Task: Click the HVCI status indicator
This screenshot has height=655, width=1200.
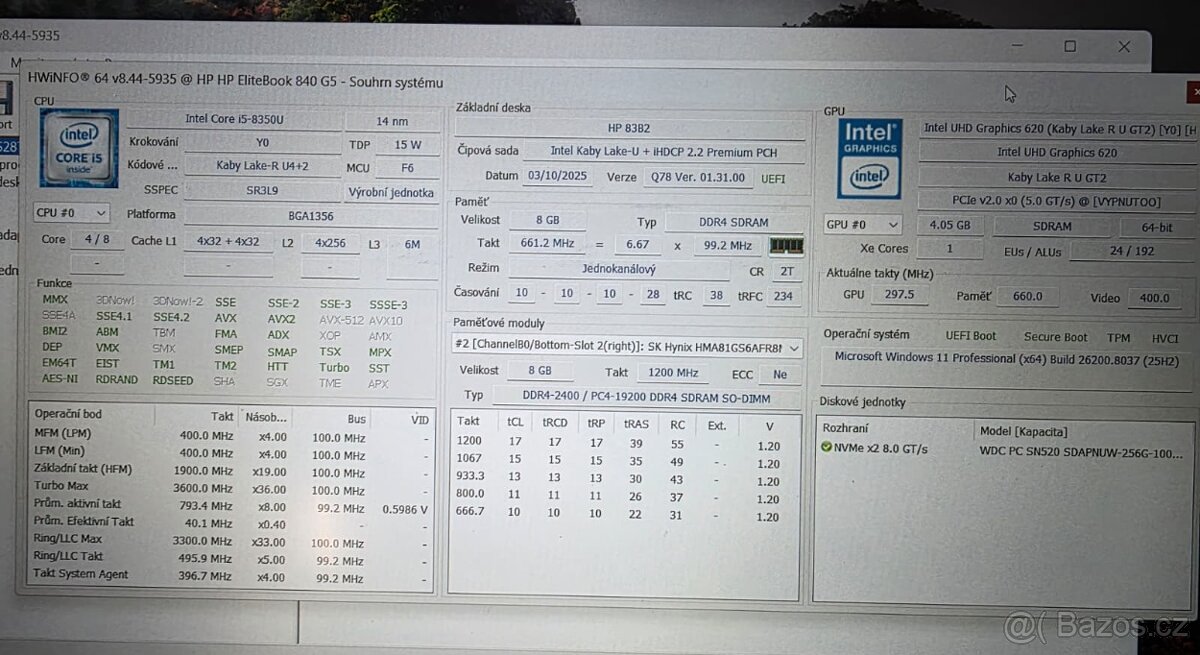Action: [1163, 337]
